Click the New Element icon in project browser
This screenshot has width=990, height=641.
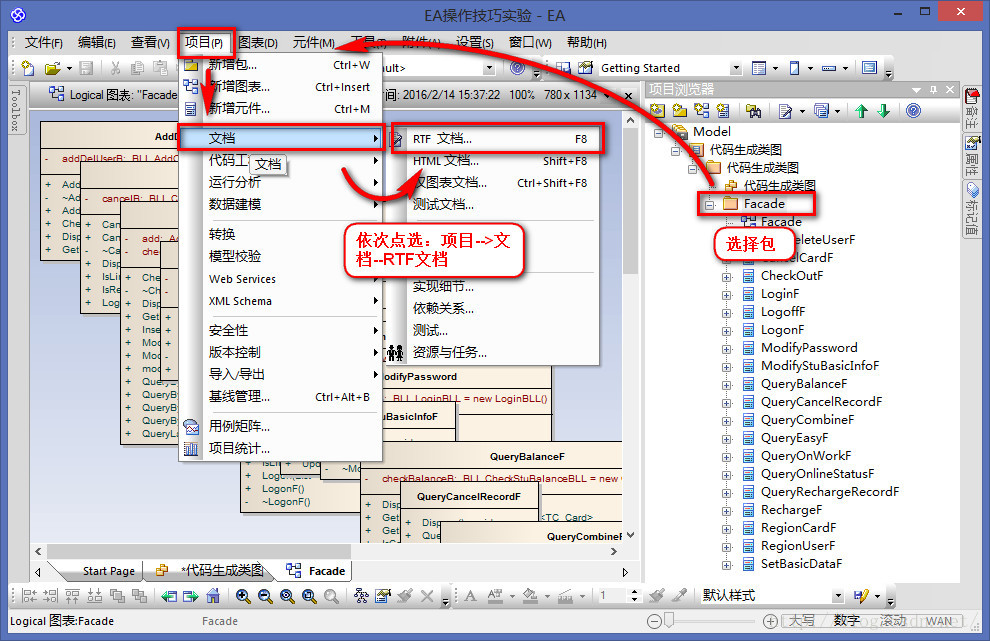click(x=723, y=111)
